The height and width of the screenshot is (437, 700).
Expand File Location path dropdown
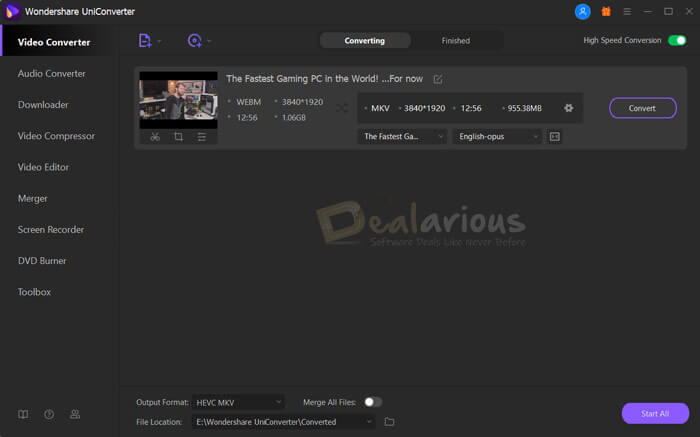[x=283, y=422]
